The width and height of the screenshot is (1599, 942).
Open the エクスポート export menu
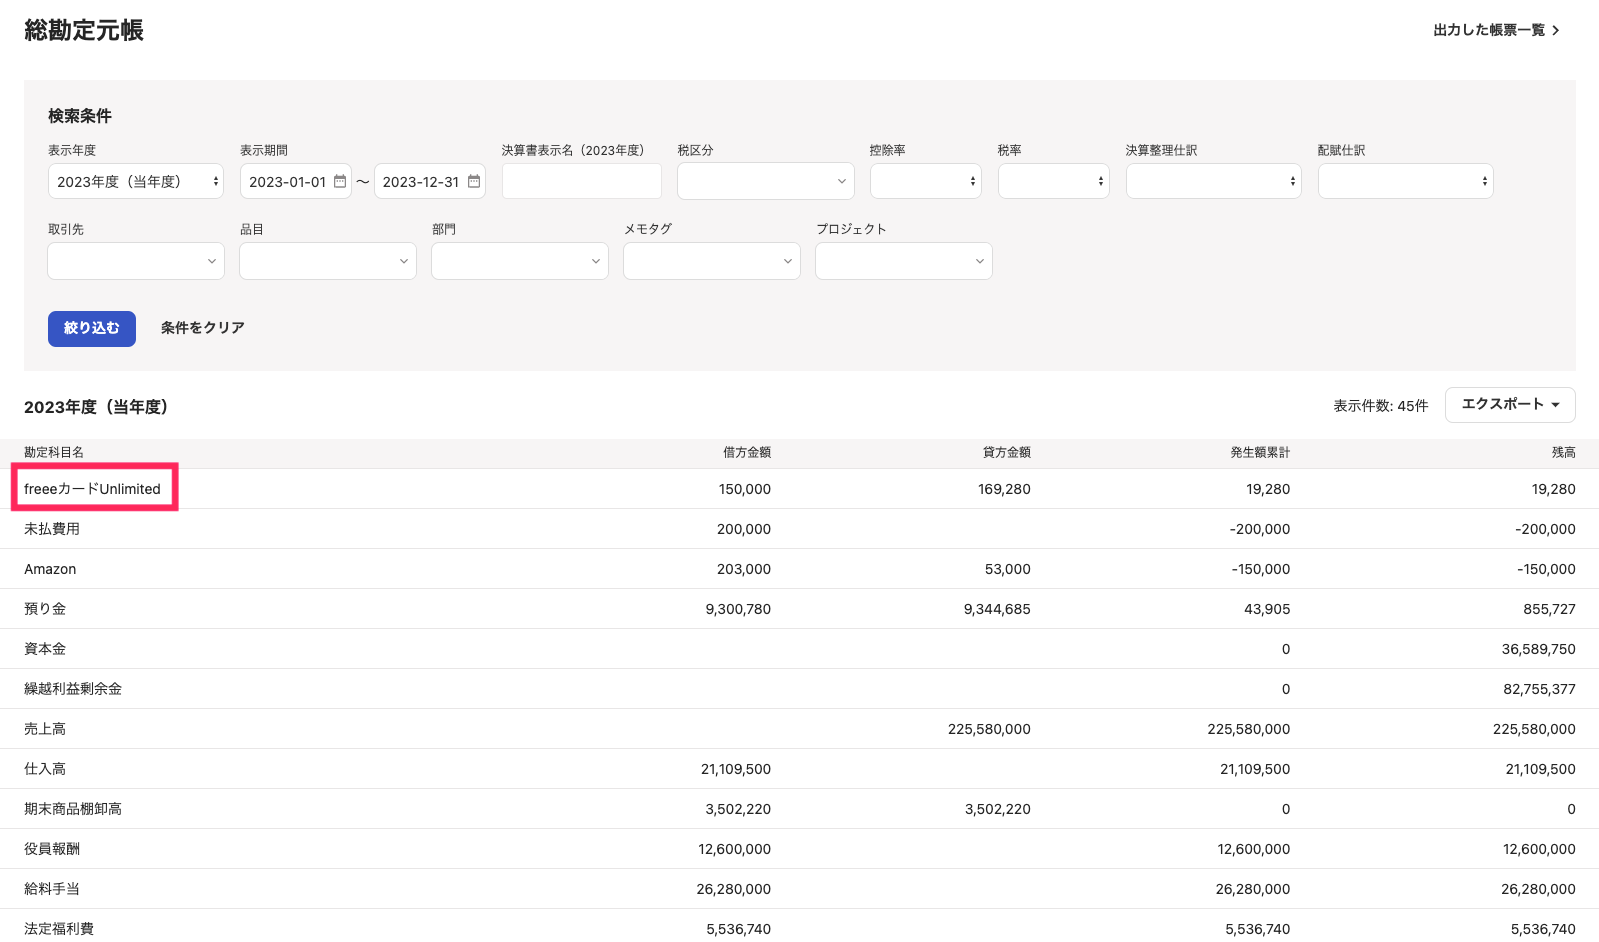(1510, 405)
